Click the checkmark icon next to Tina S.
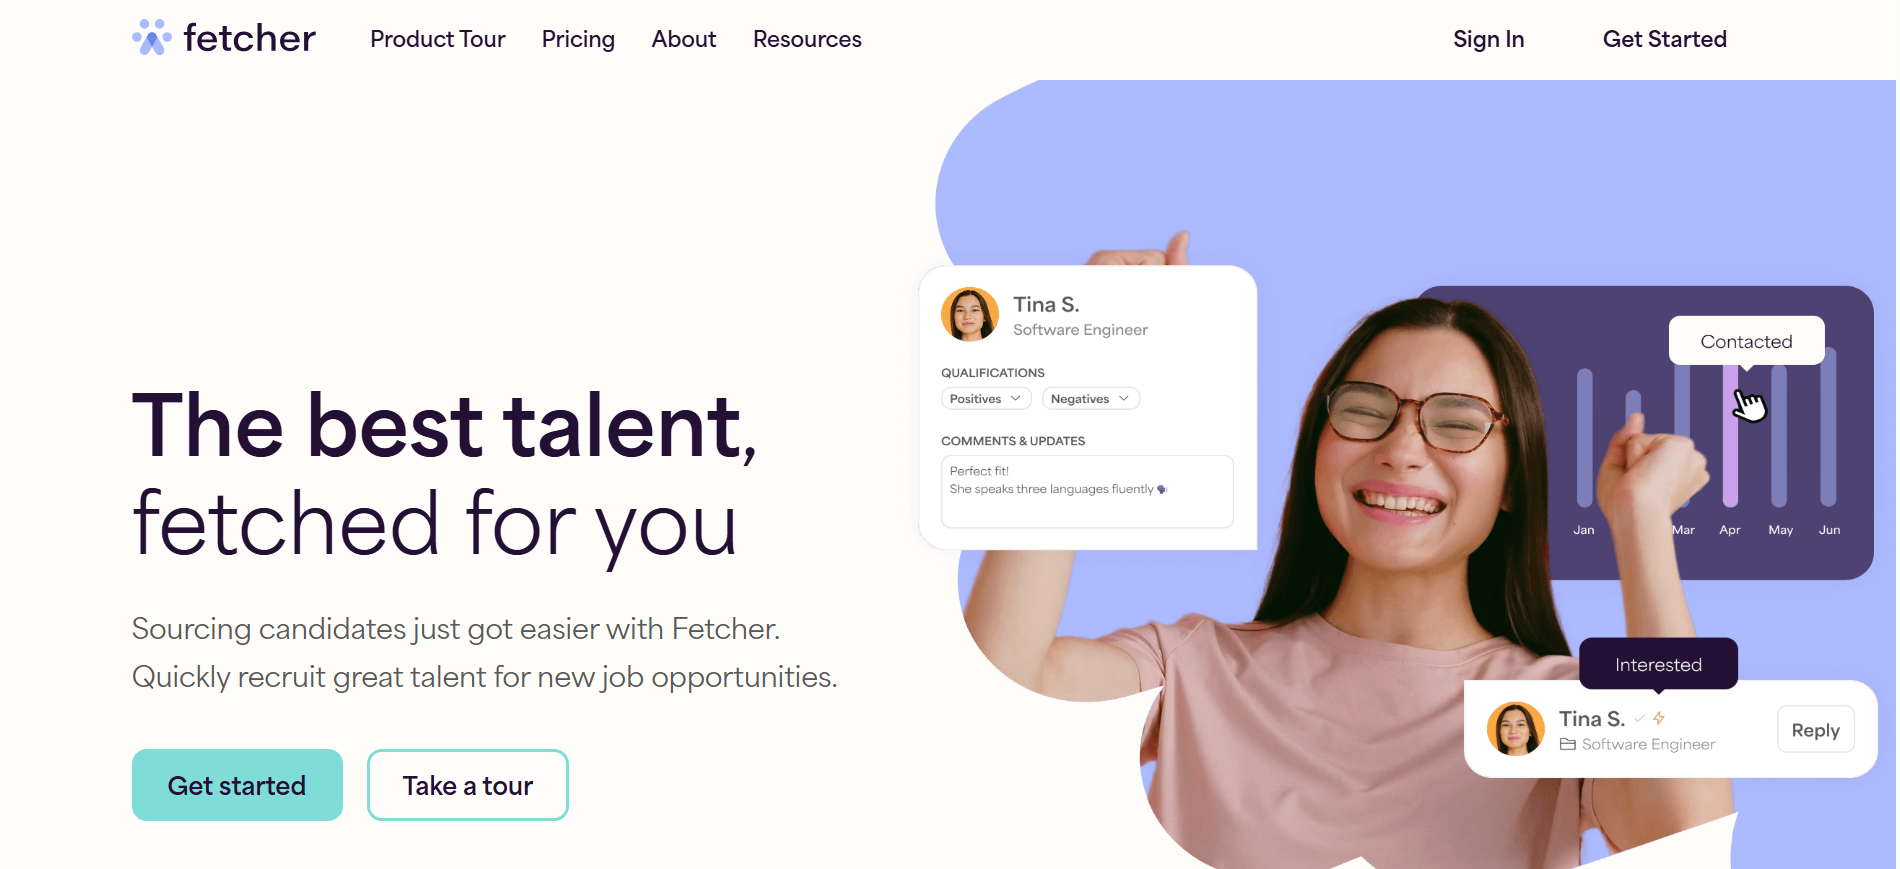This screenshot has width=1900, height=869. [x=1640, y=718]
